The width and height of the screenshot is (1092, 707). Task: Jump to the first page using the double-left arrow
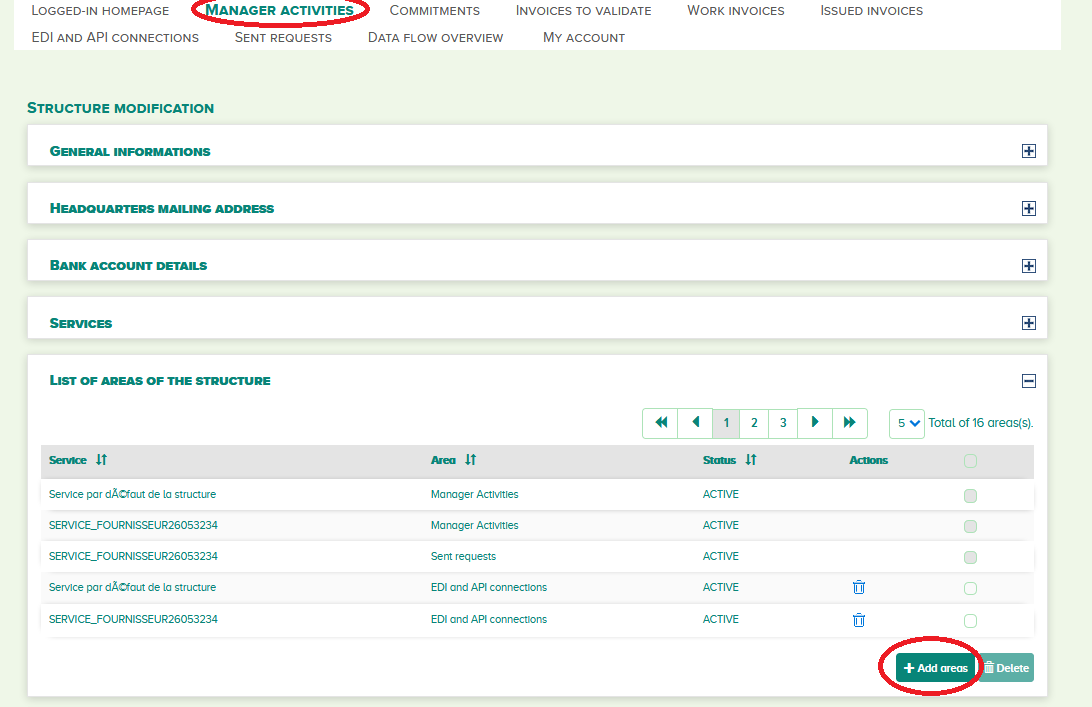[659, 423]
